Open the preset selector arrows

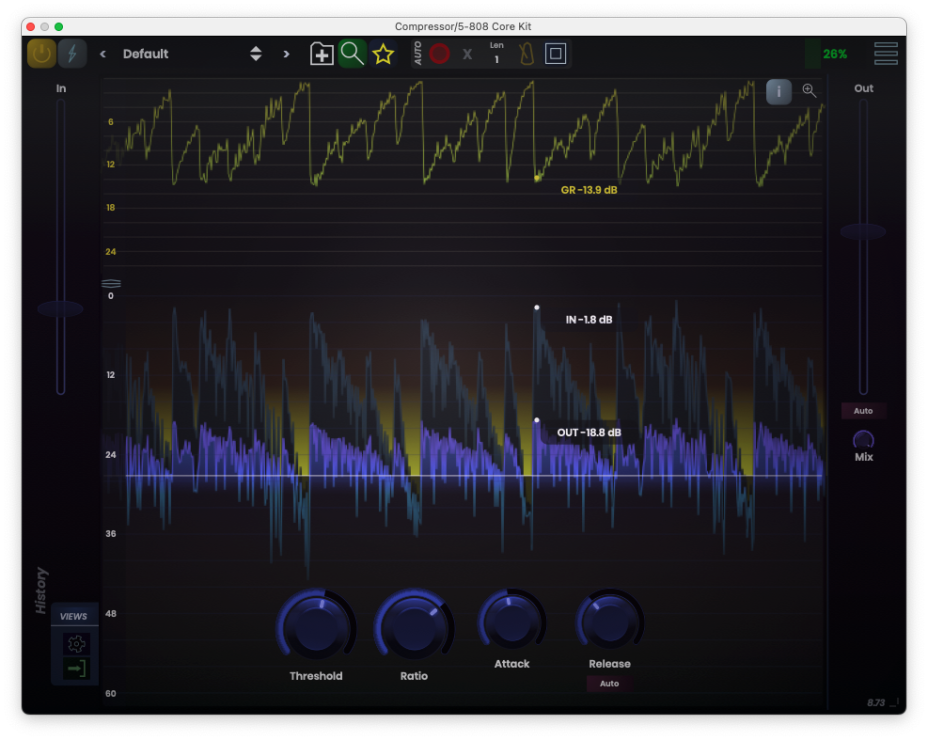(x=256, y=54)
